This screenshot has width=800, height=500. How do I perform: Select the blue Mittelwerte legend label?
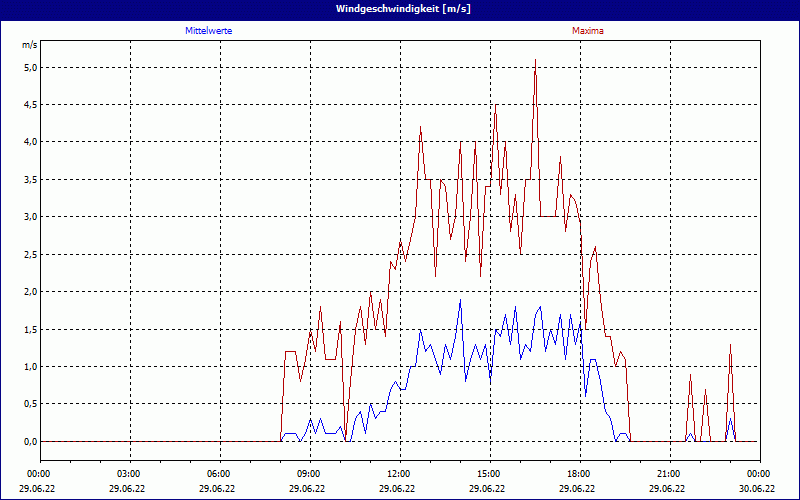click(208, 31)
